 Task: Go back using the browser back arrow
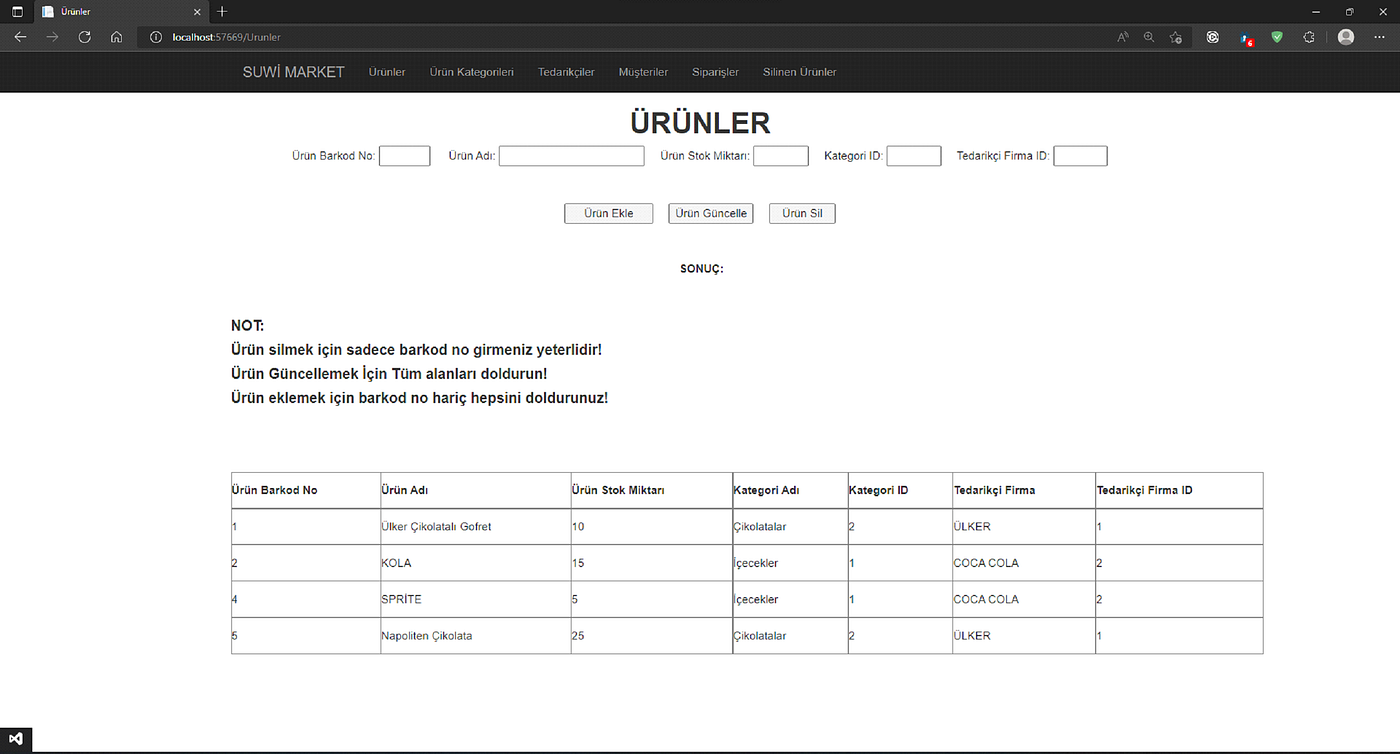coord(20,37)
